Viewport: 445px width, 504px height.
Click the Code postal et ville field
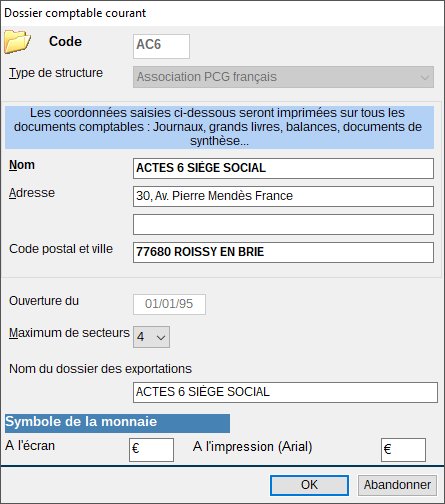pyautogui.click(x=283, y=252)
